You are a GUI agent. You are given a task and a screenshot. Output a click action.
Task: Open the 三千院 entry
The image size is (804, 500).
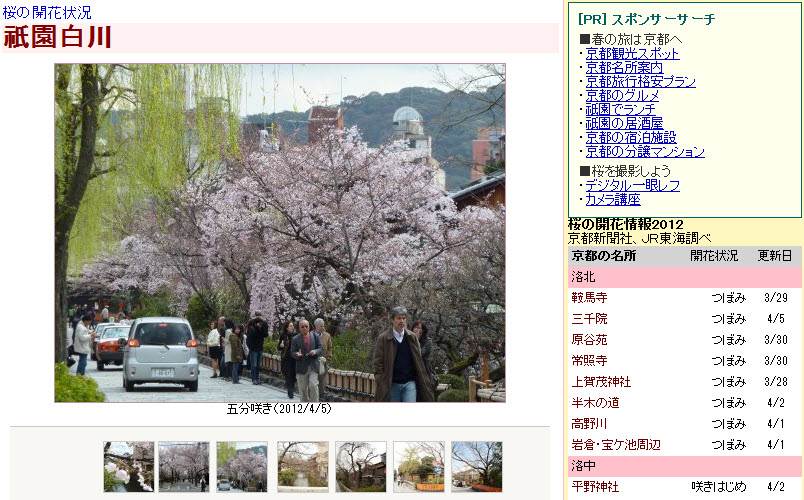click(590, 319)
